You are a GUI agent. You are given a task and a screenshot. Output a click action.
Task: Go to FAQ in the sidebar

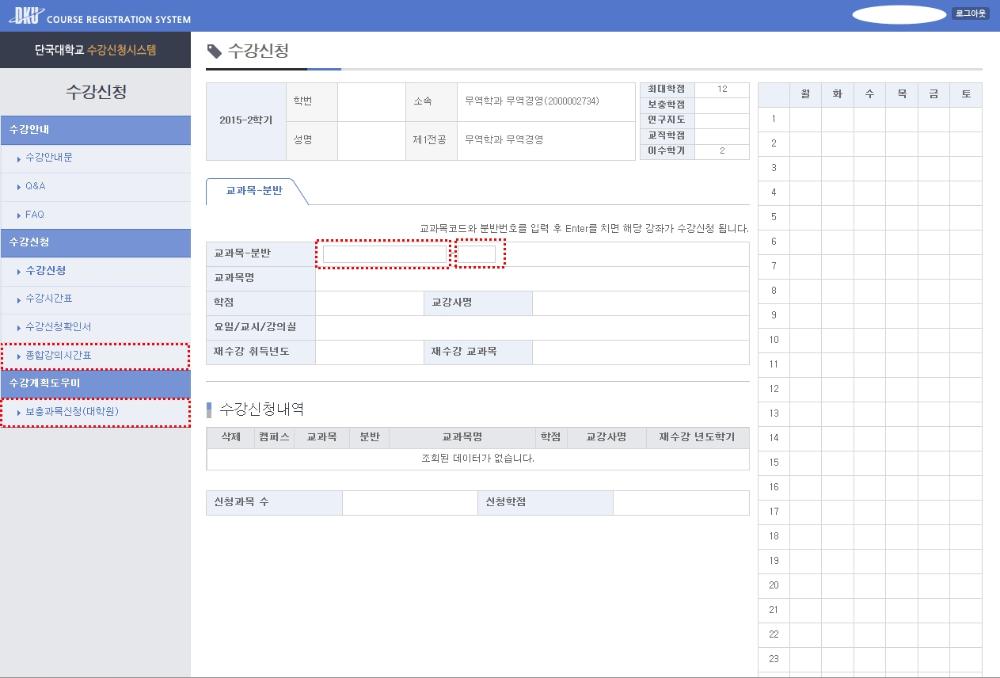point(34,214)
